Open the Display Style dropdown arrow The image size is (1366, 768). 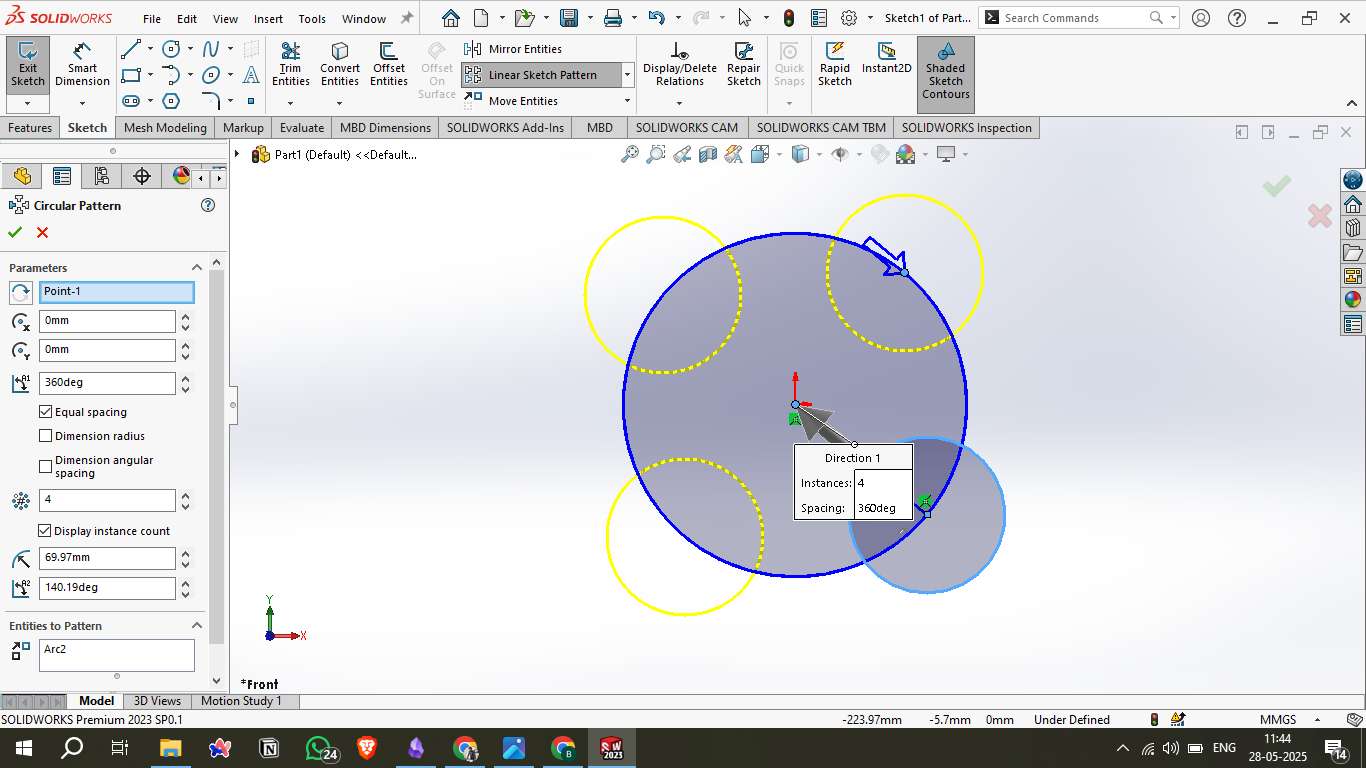(819, 154)
